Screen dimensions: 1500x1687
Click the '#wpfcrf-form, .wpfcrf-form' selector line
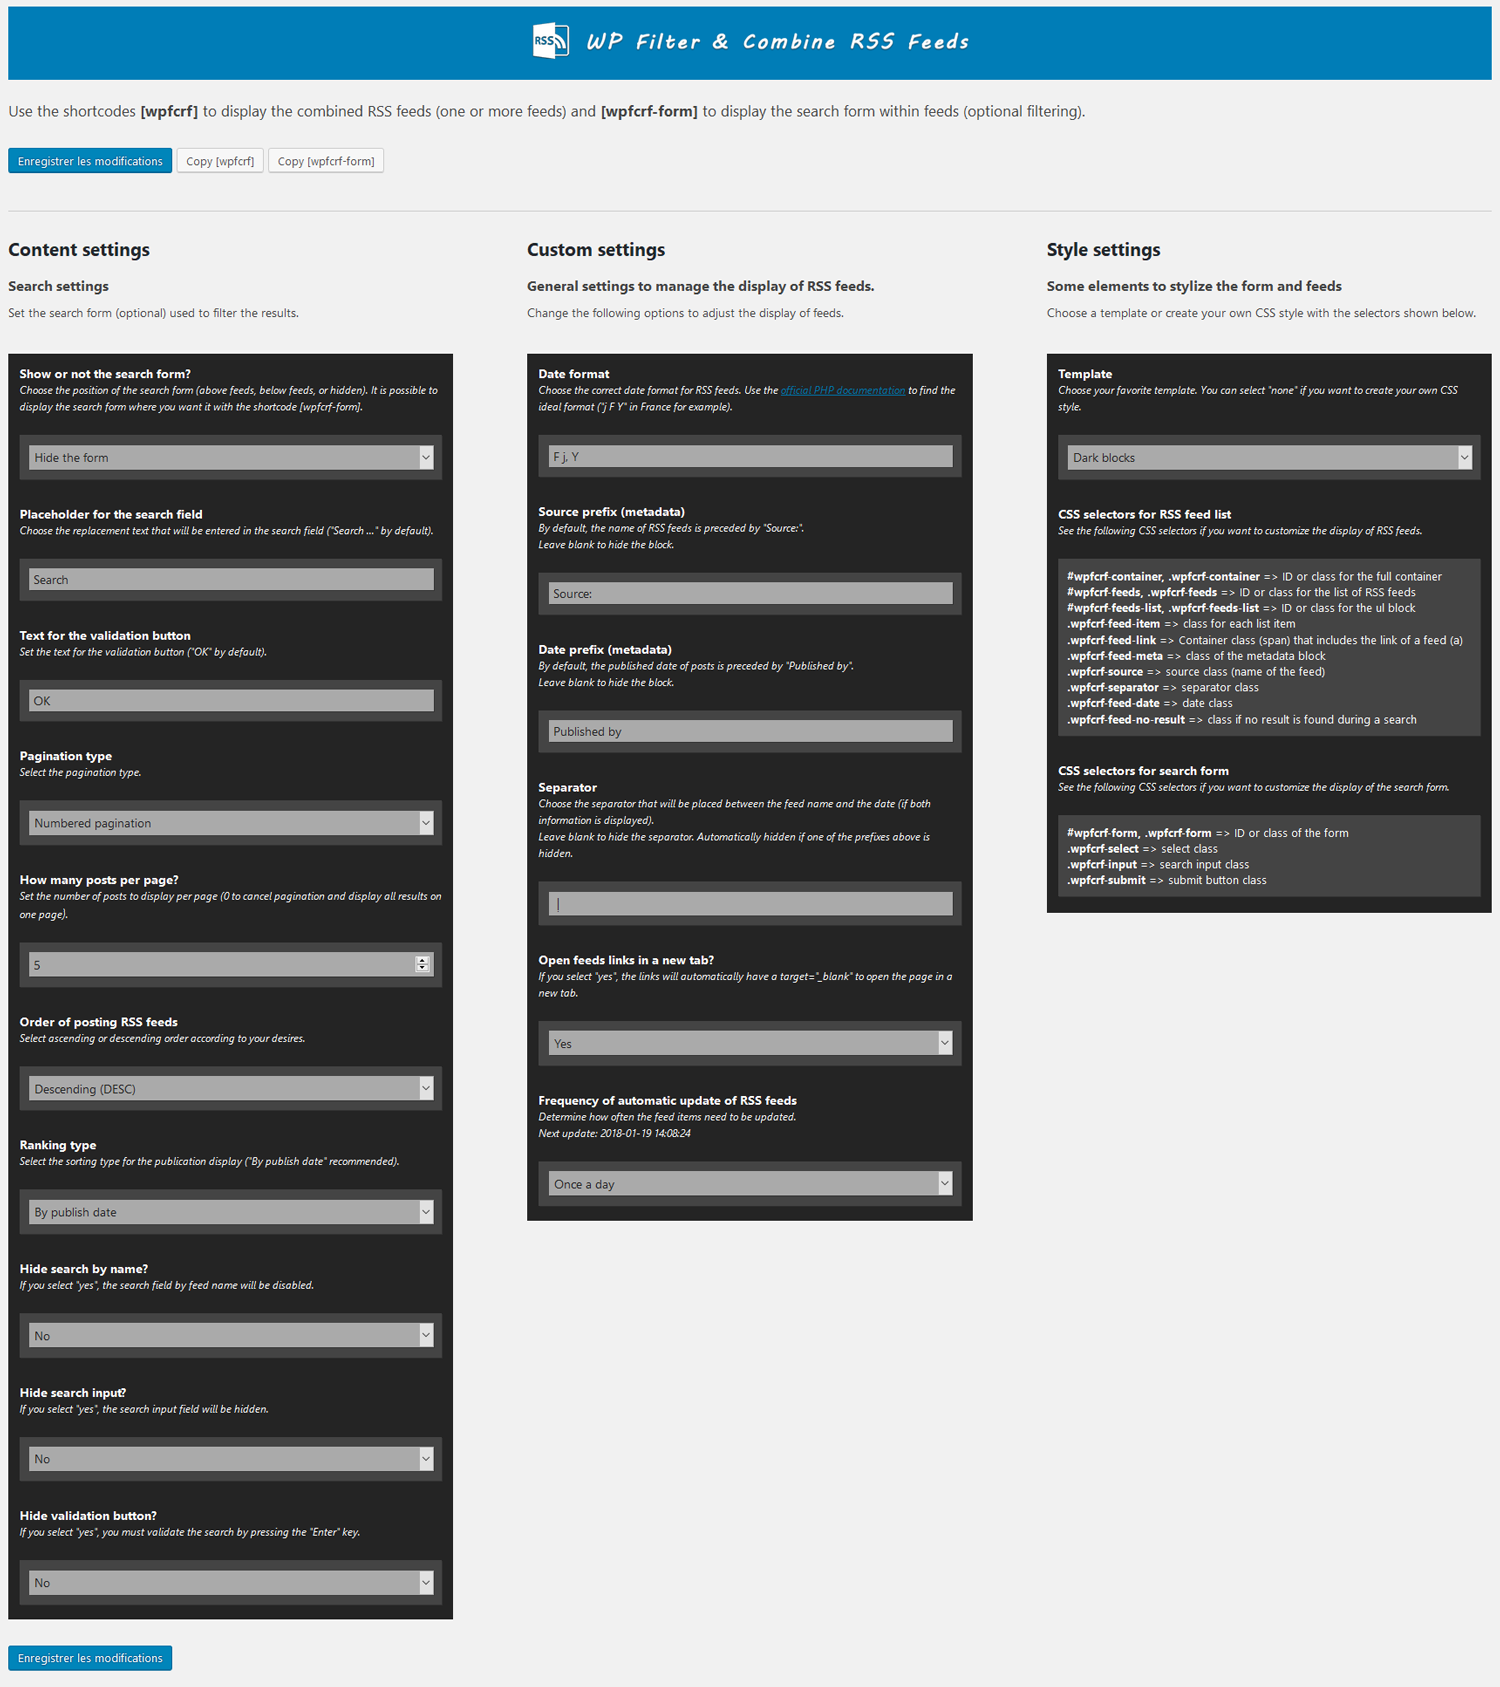pyautogui.click(x=1208, y=833)
